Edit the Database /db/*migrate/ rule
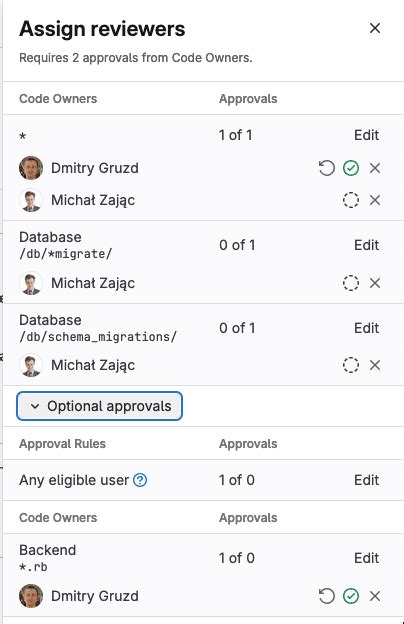404x624 pixels. point(367,245)
